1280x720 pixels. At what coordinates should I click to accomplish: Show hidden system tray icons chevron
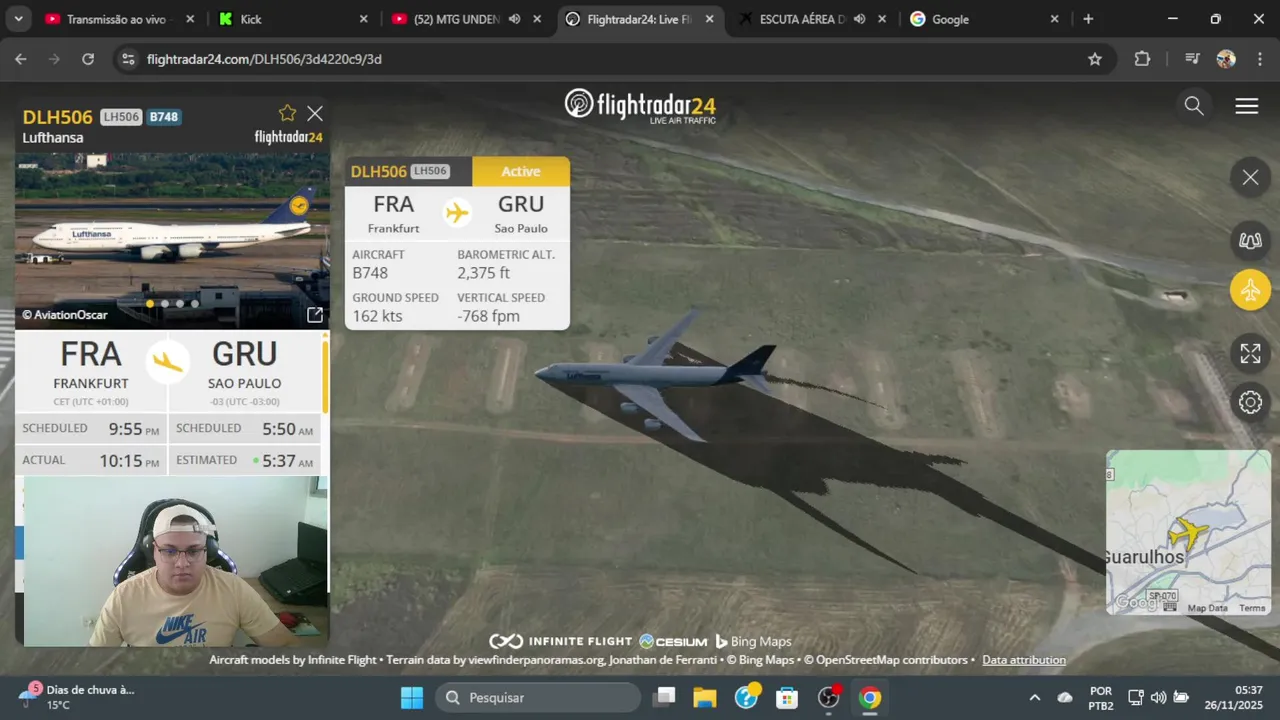1034,697
